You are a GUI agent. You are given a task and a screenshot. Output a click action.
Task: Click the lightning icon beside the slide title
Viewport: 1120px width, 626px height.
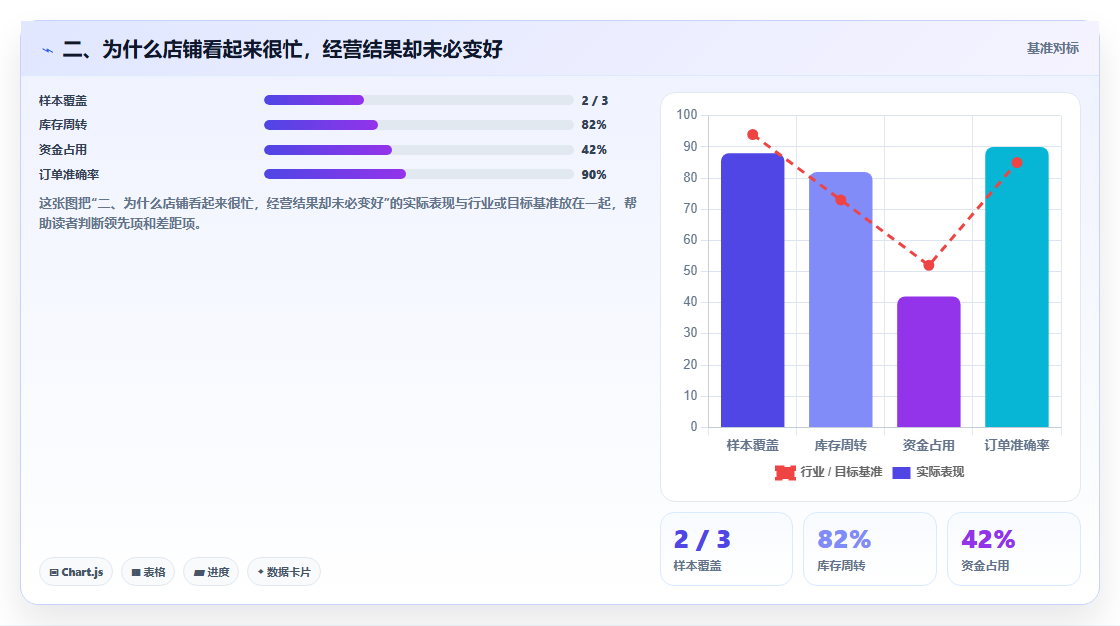(47, 50)
